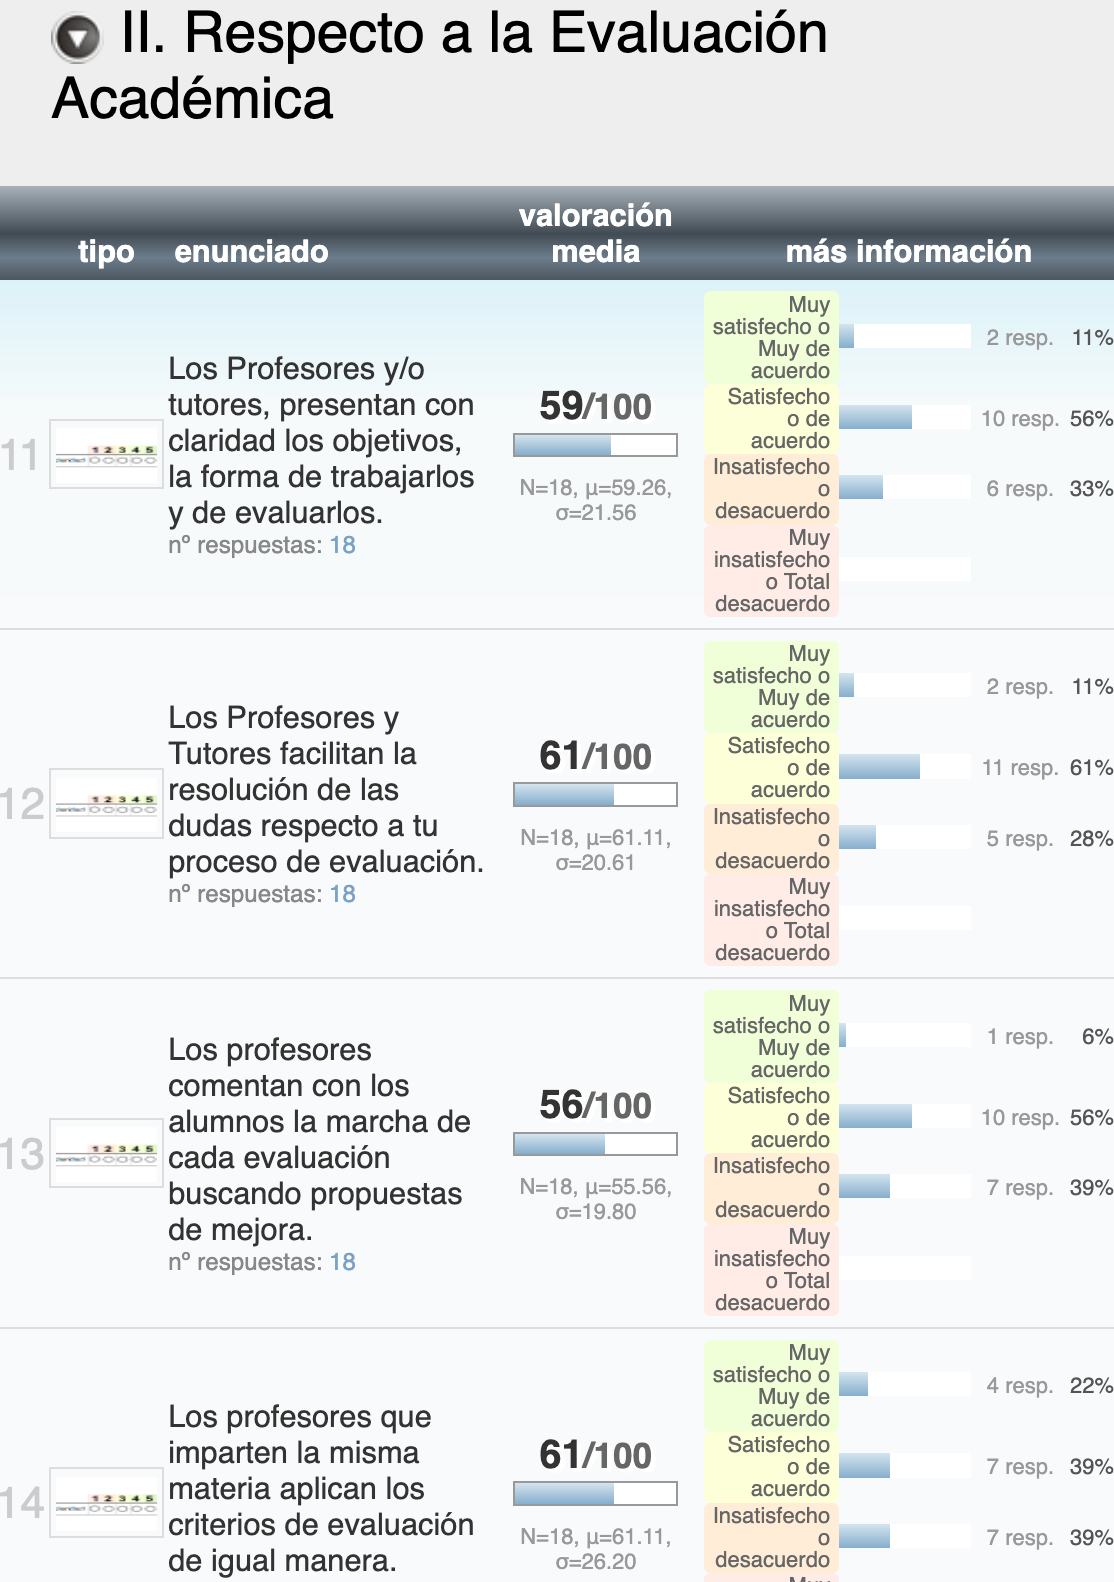Click the scale type icon for question 14
Viewport: 1114px width, 1582px height.
pyautogui.click(x=106, y=1502)
